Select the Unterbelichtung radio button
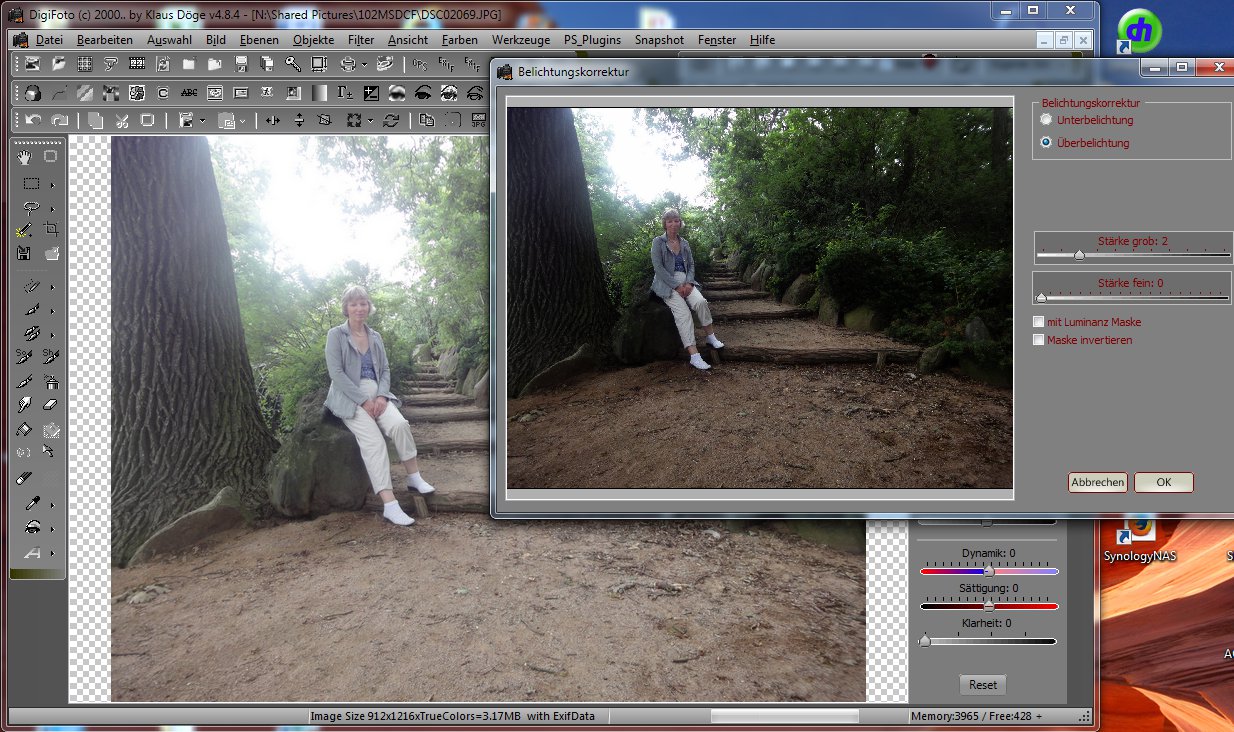Viewport: 1234px width, 732px height. (x=1046, y=120)
